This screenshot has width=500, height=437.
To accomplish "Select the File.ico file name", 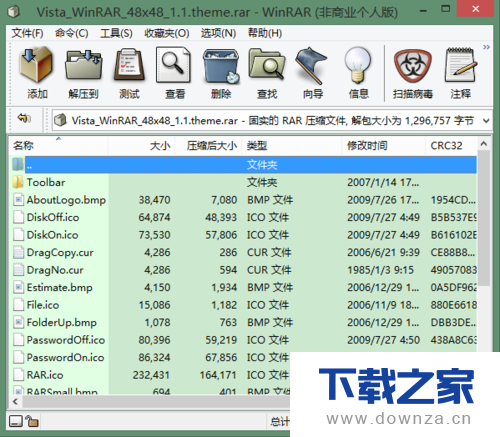I will [x=43, y=305].
